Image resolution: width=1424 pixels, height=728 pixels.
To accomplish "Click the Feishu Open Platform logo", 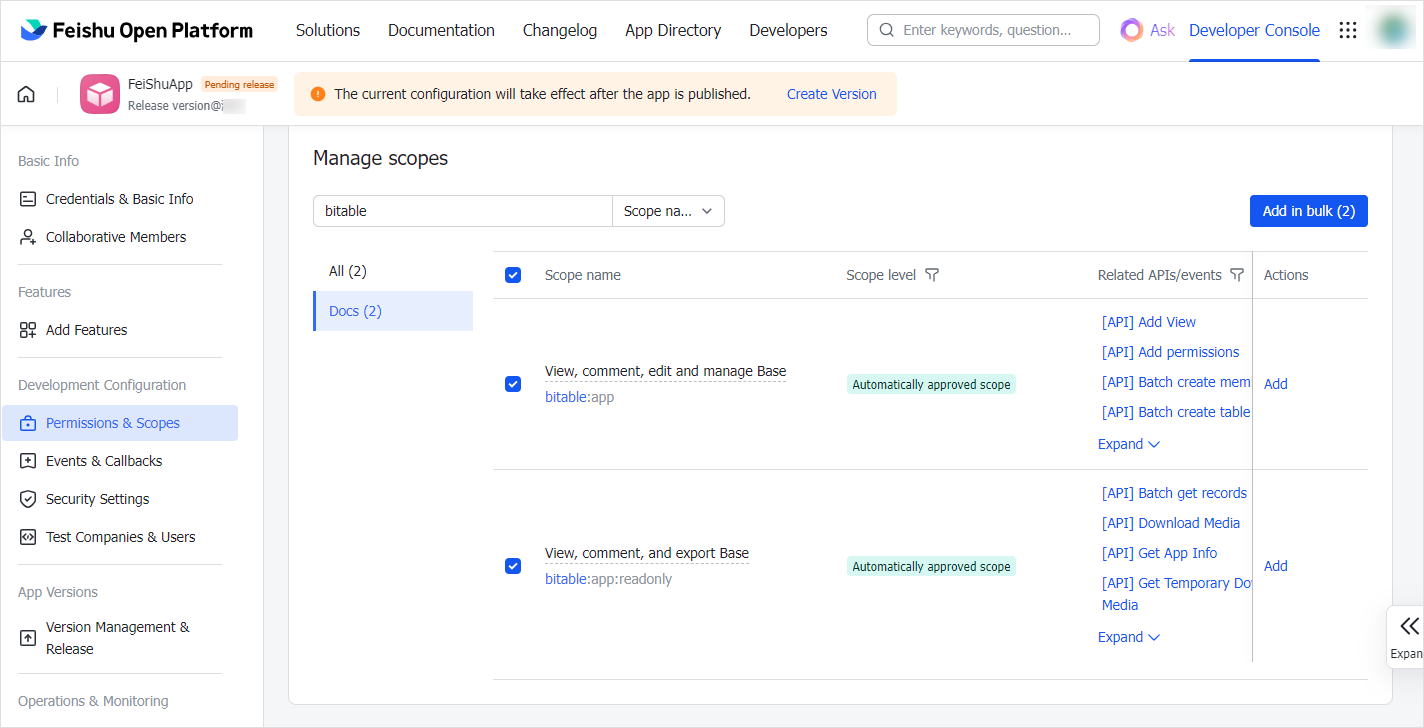I will point(137,30).
